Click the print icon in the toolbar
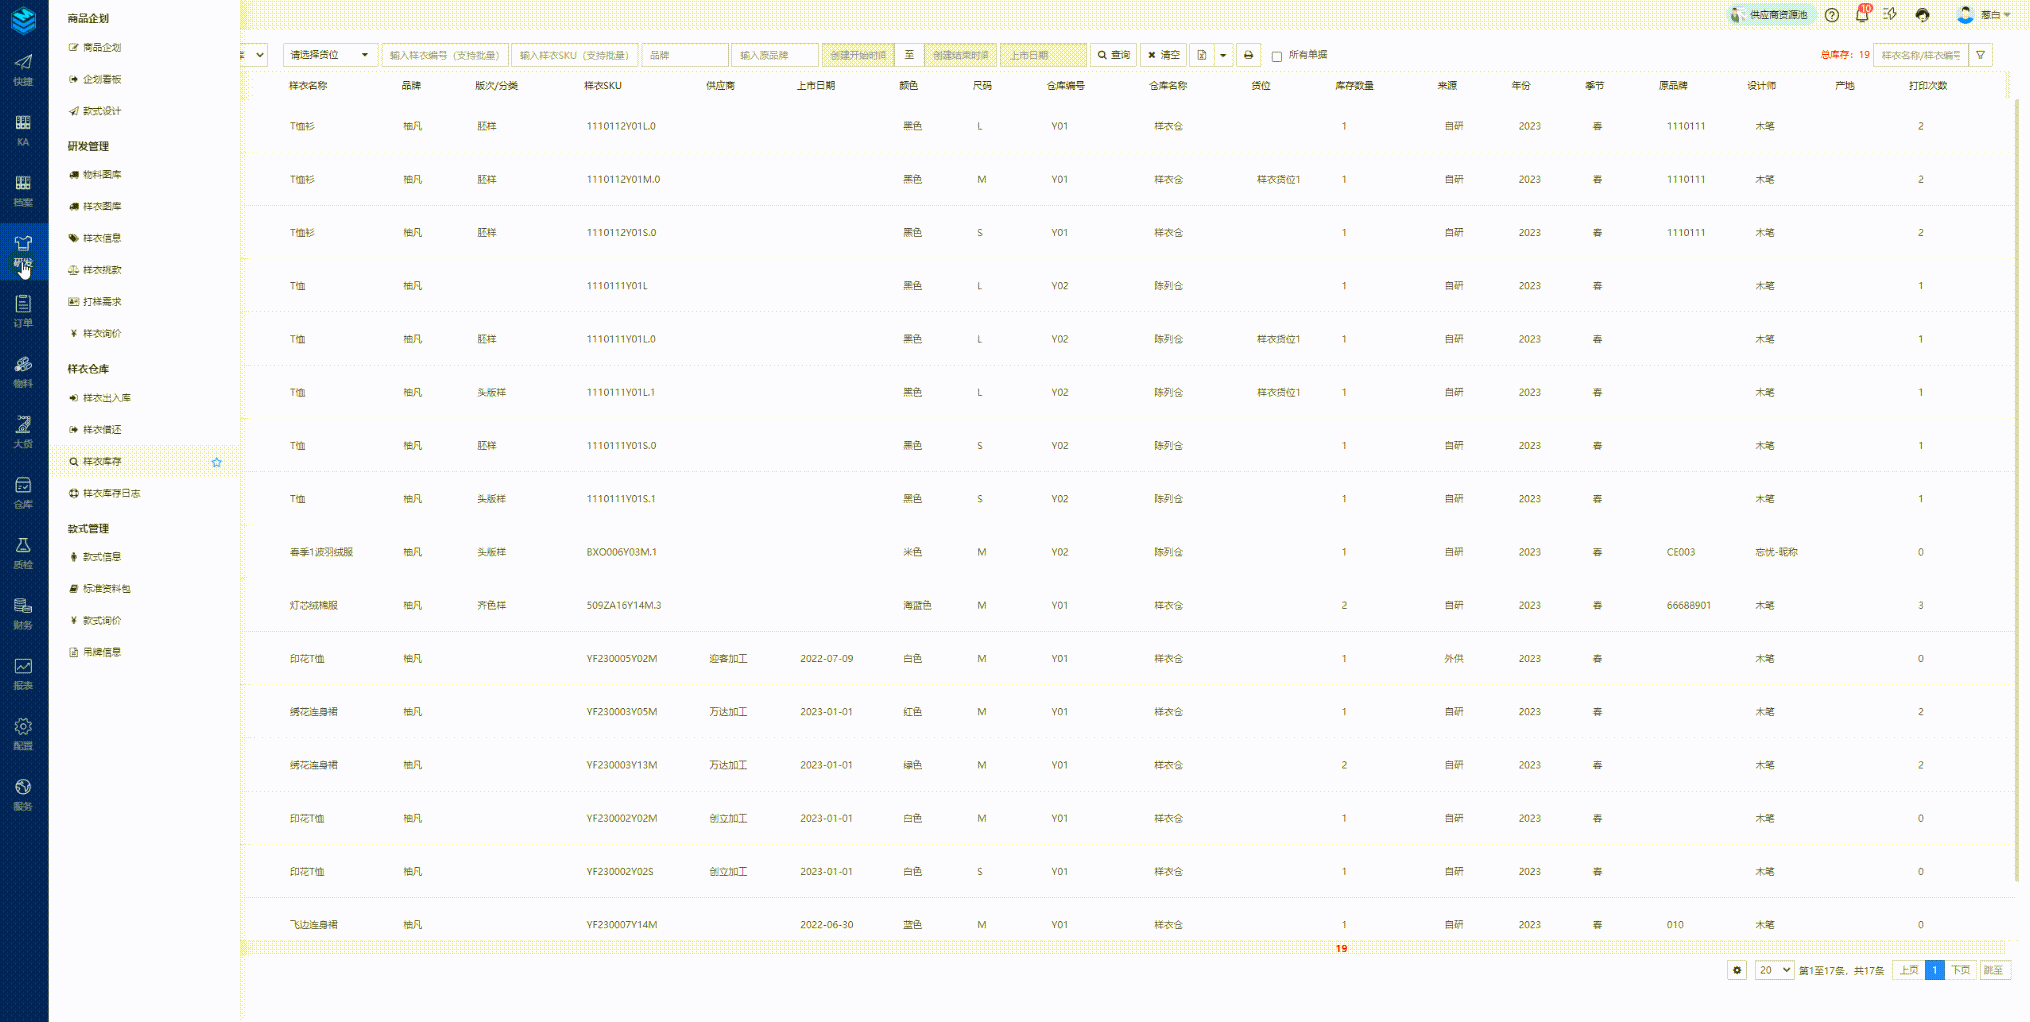This screenshot has width=2030, height=1022. (x=1248, y=55)
